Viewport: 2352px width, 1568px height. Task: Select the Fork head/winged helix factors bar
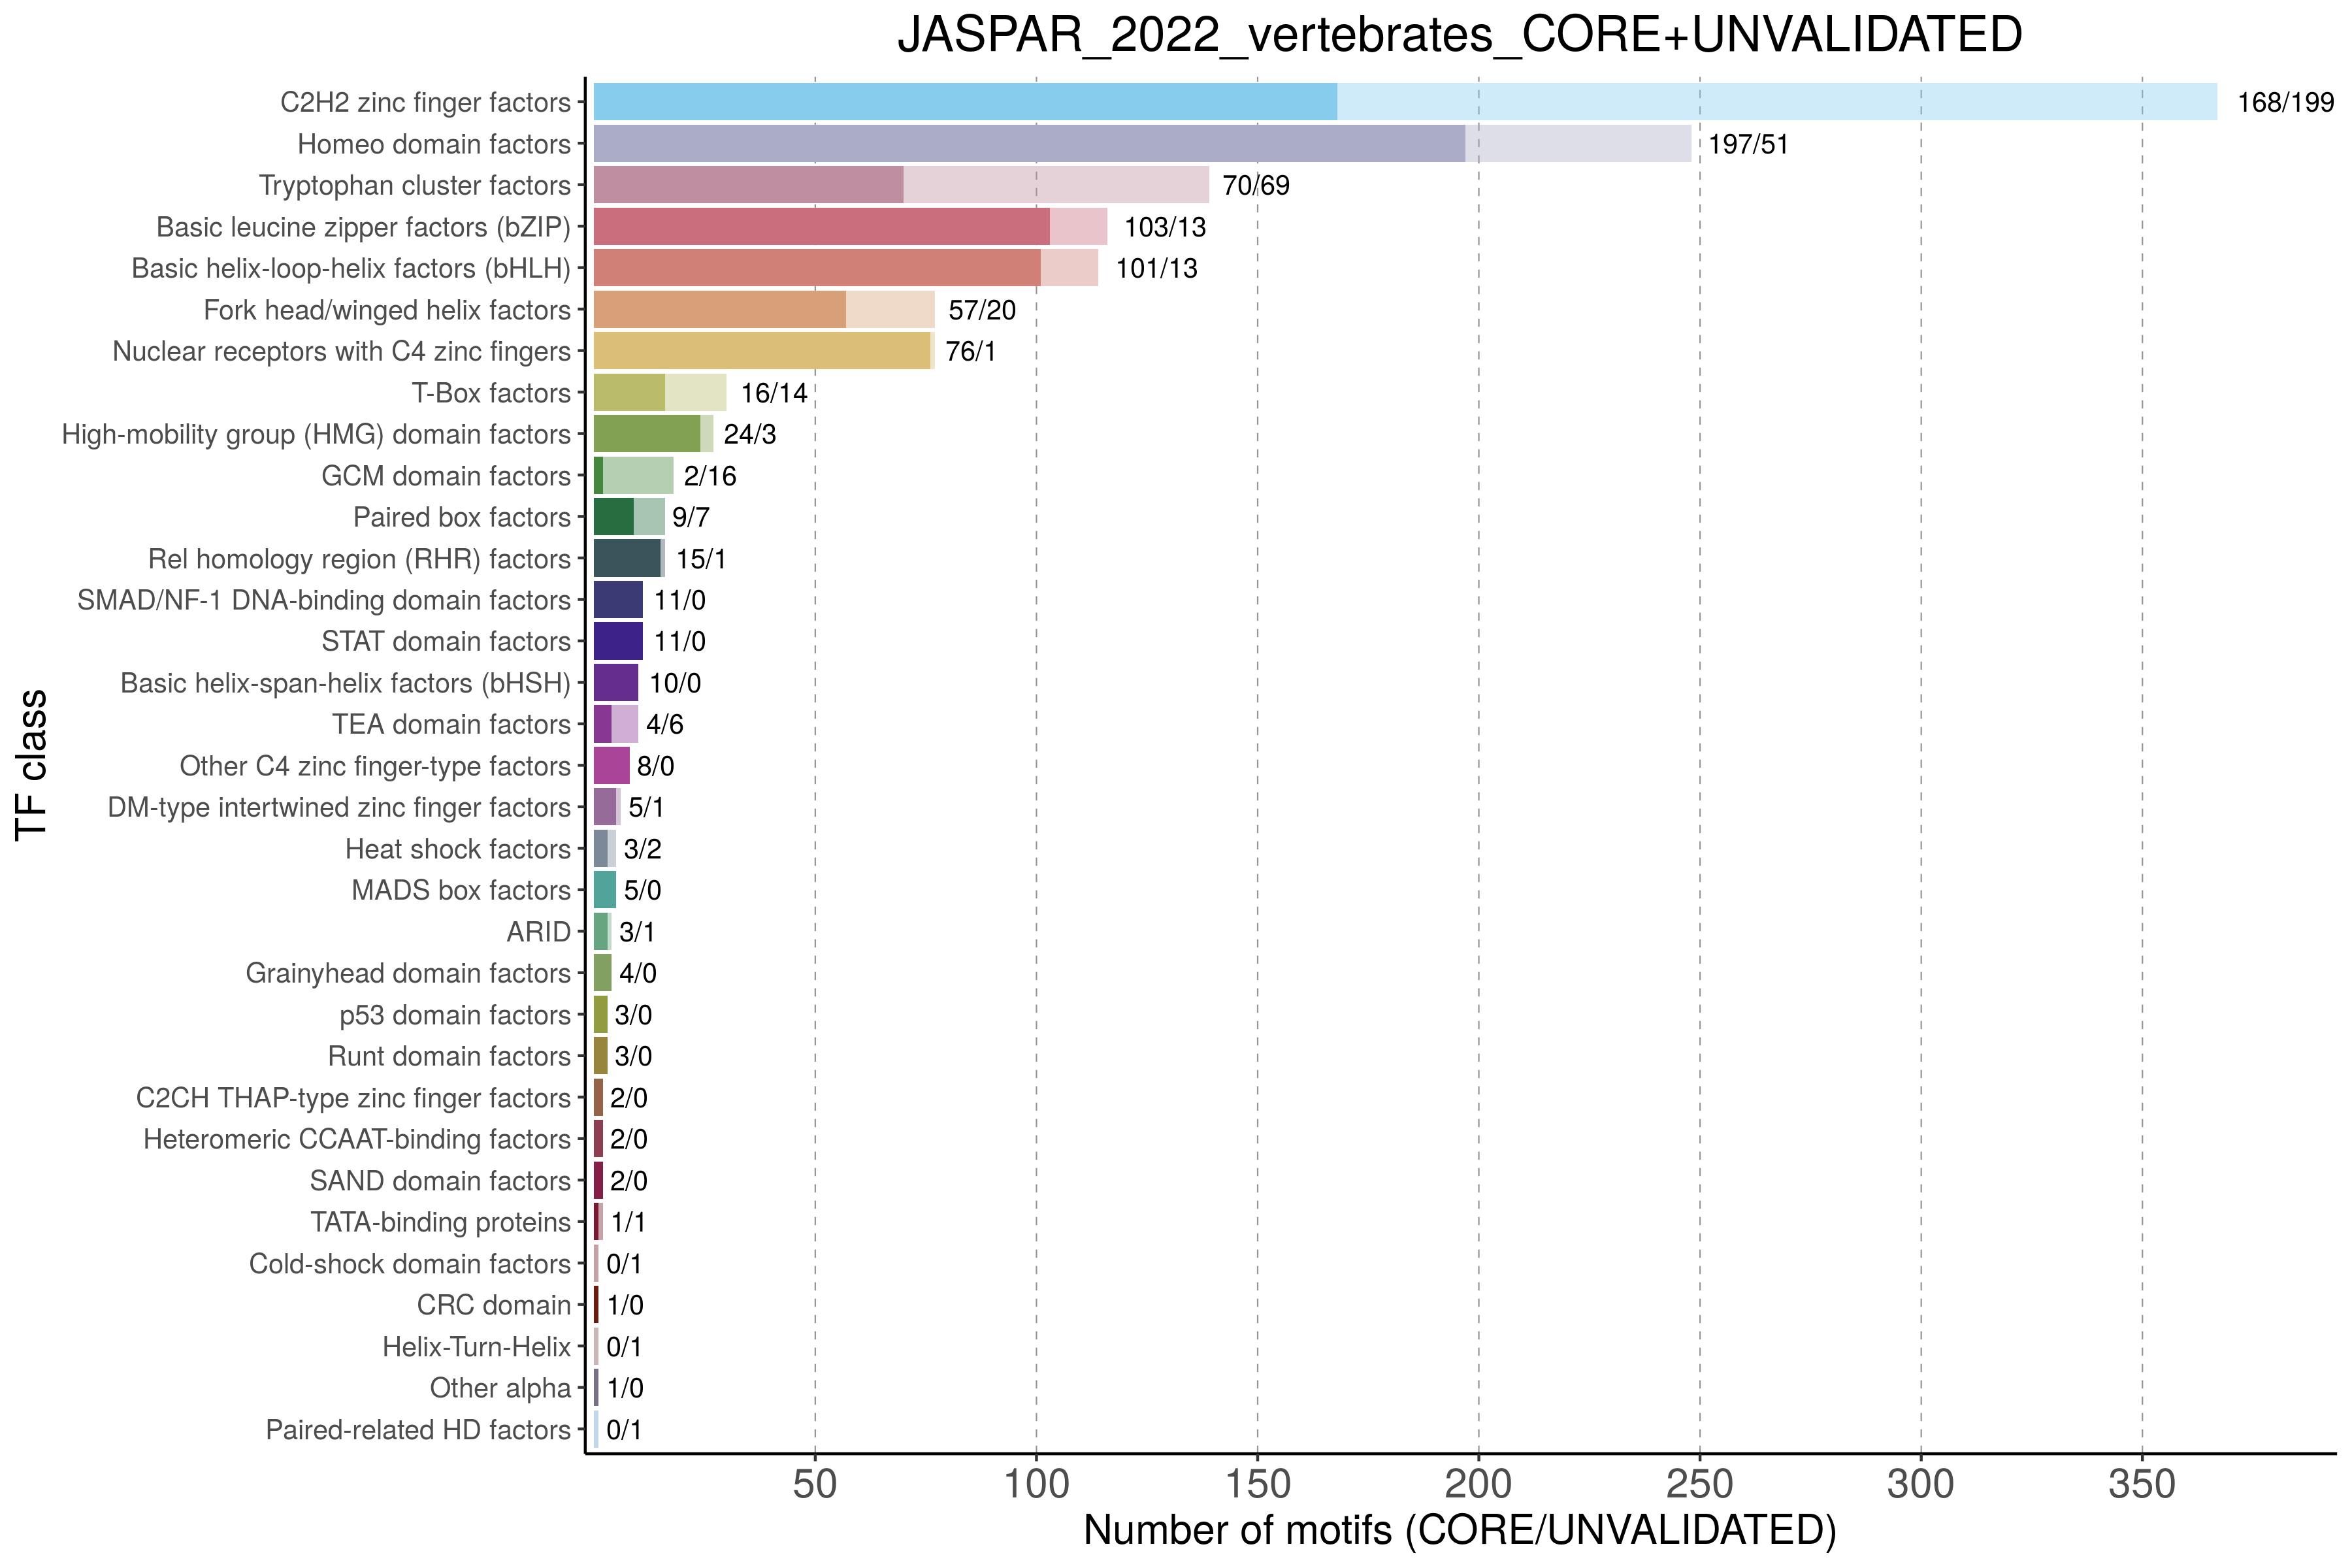(x=764, y=310)
